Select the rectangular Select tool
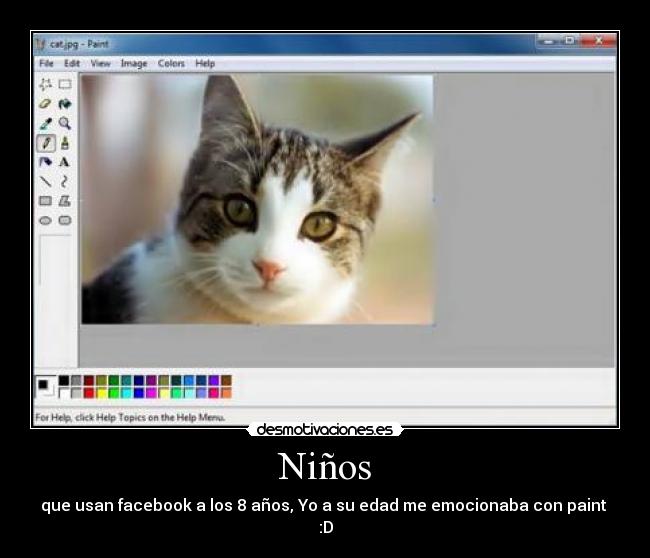The width and height of the screenshot is (650, 558). [x=65, y=84]
